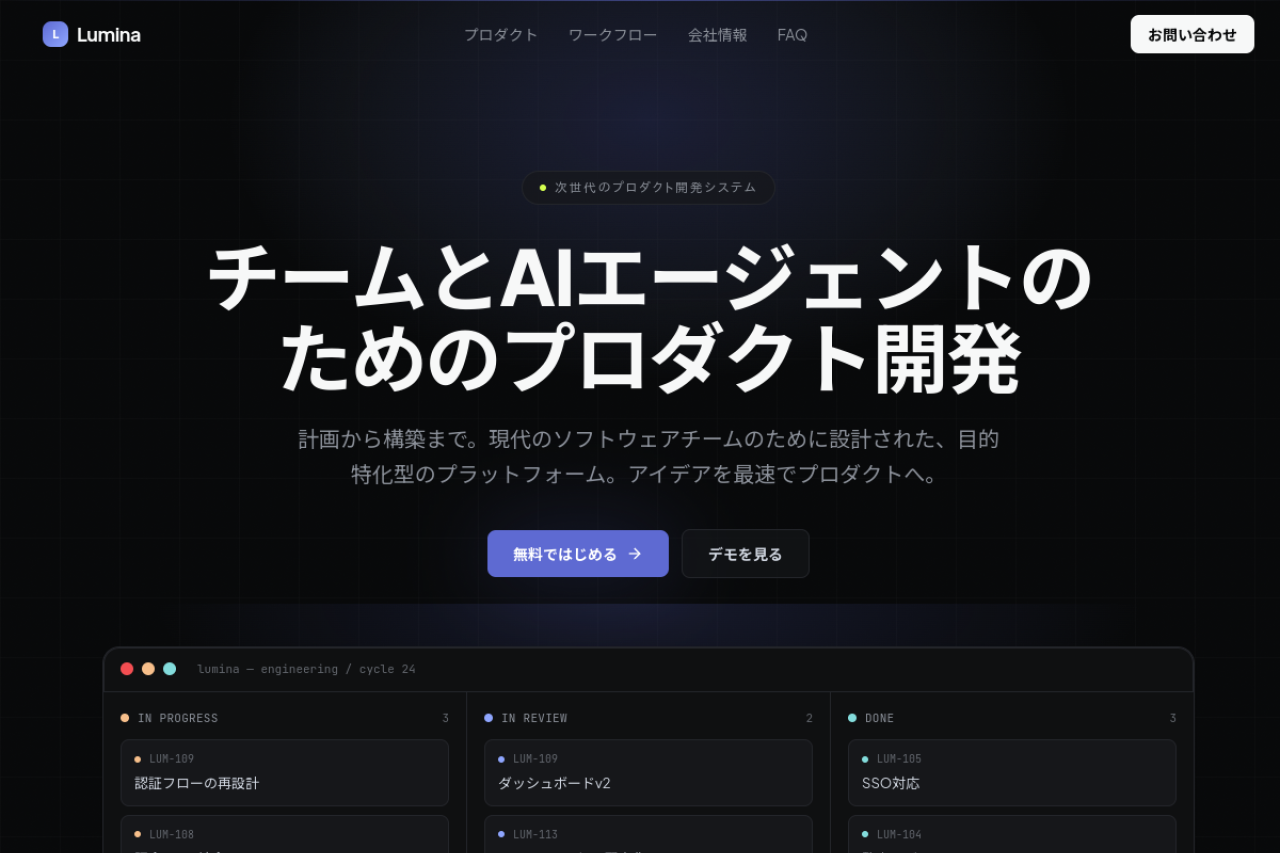
Task: Open the ワークフロー nav link
Action: coord(613,35)
